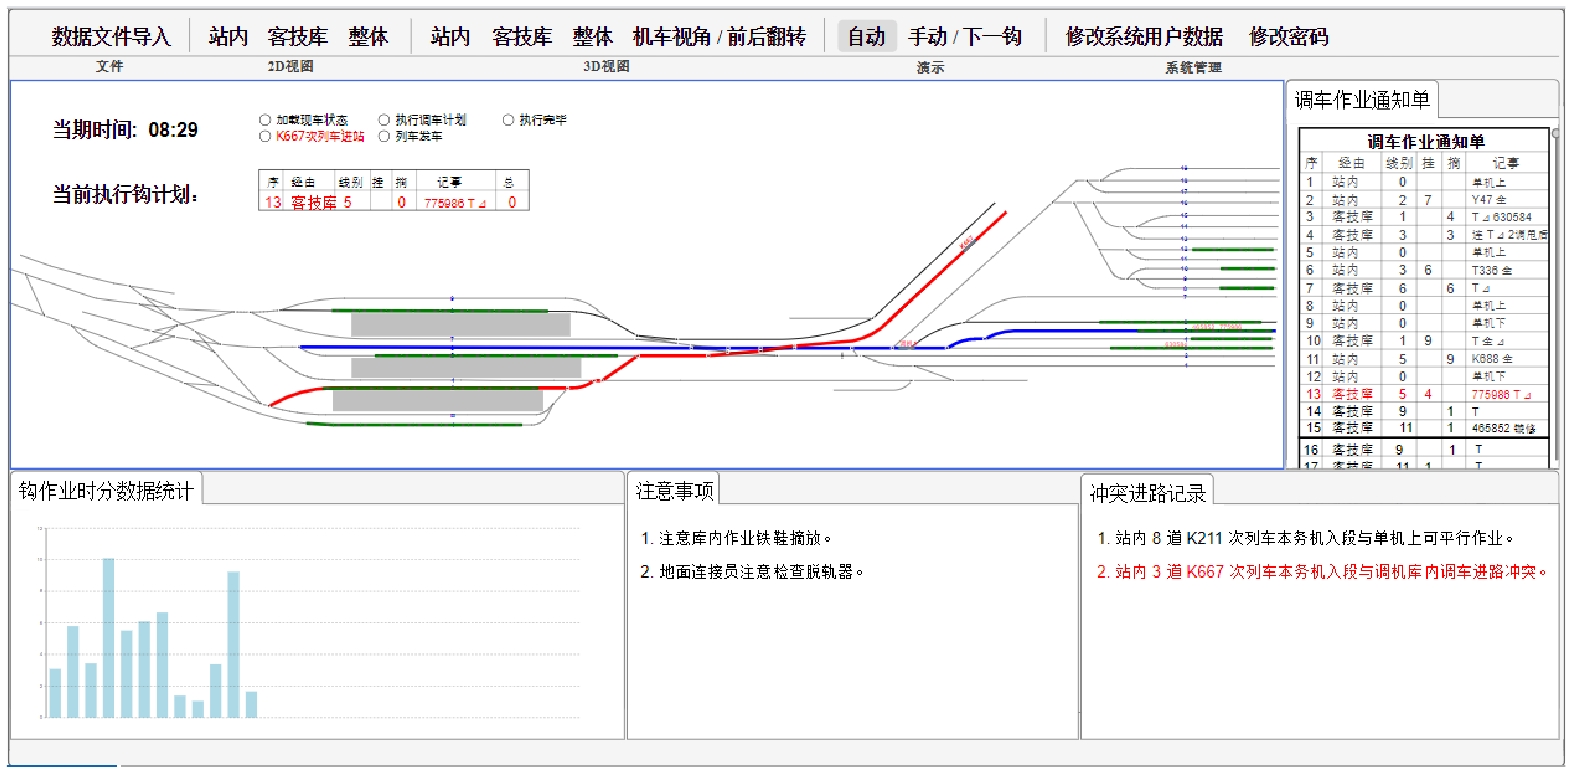Open the 钩作业时分数据统计 tab
This screenshot has width=1575, height=777.
106,491
